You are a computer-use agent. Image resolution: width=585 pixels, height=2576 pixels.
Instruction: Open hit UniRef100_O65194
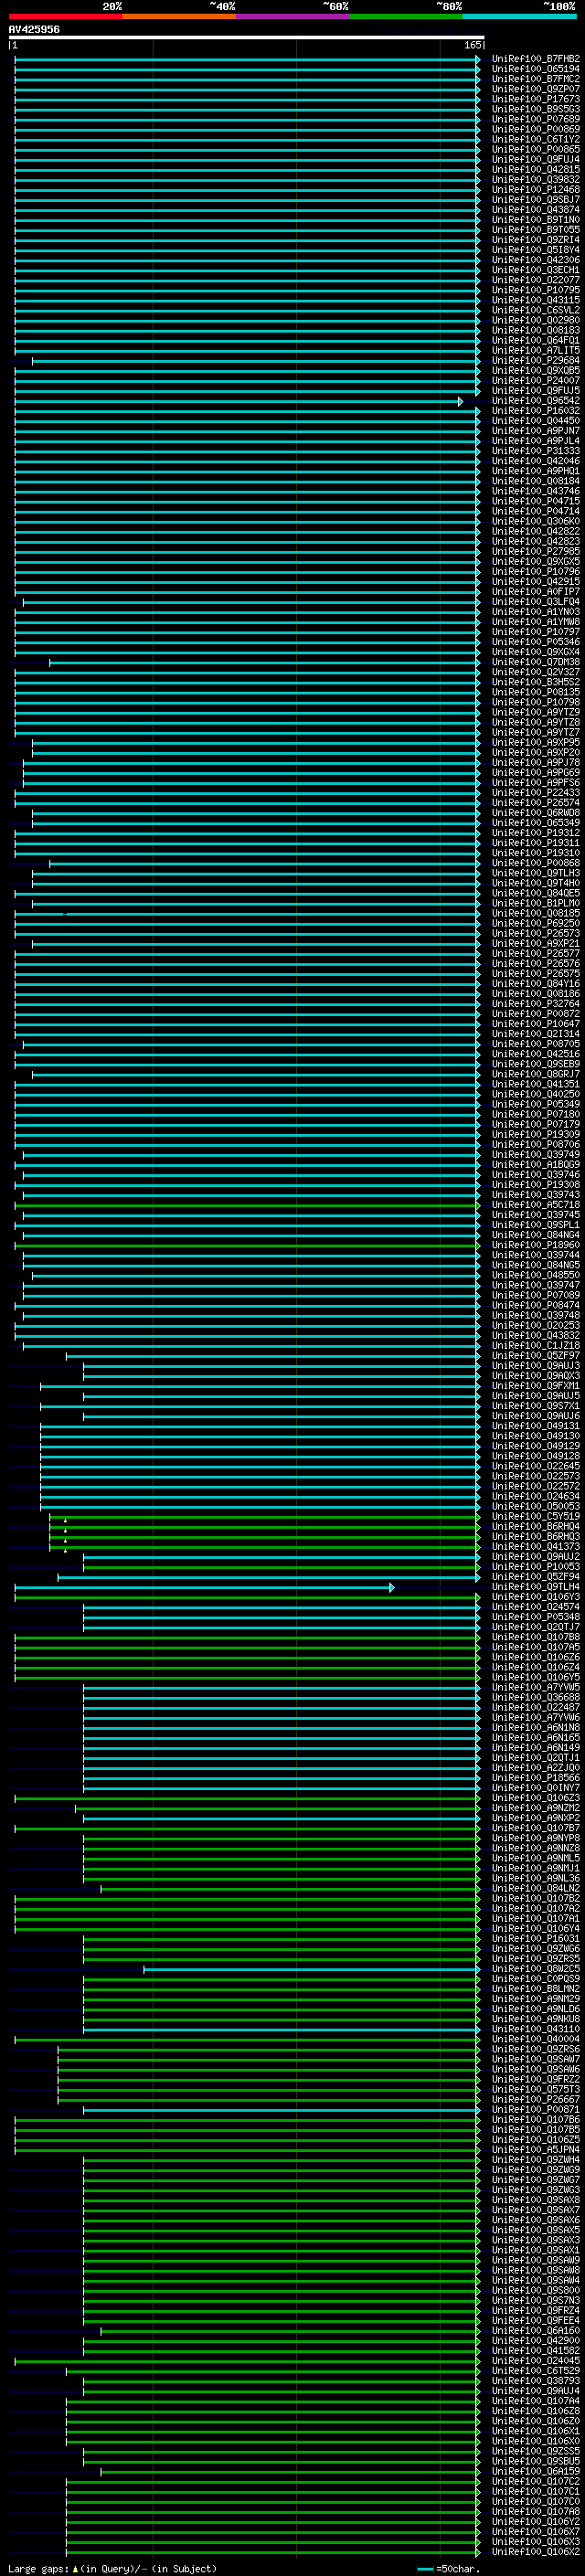pyautogui.click(x=535, y=69)
